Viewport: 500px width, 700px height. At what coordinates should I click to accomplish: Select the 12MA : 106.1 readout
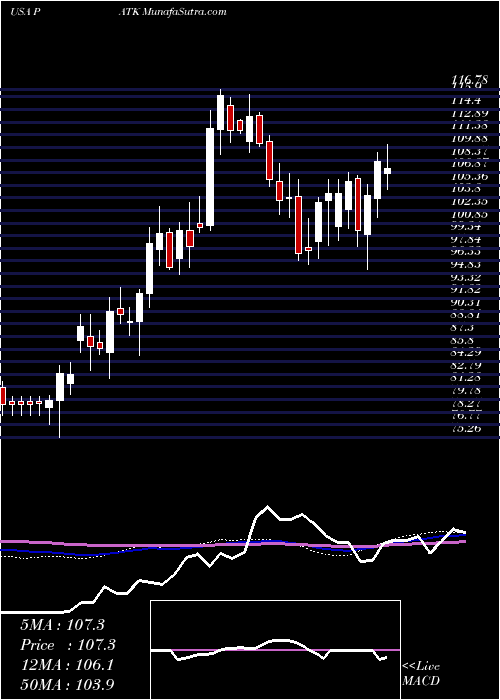point(67,665)
